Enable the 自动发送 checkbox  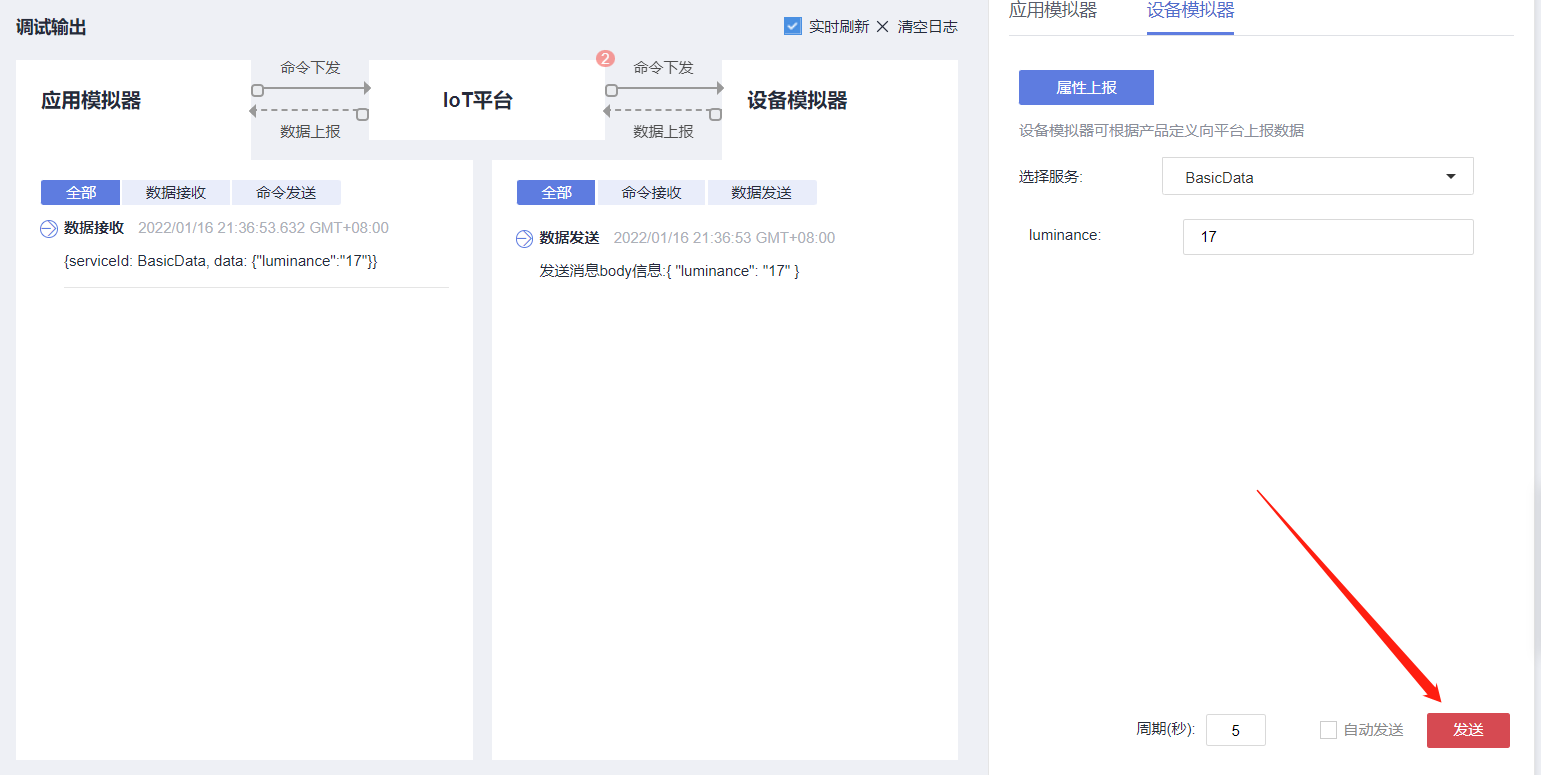pyautogui.click(x=1328, y=730)
